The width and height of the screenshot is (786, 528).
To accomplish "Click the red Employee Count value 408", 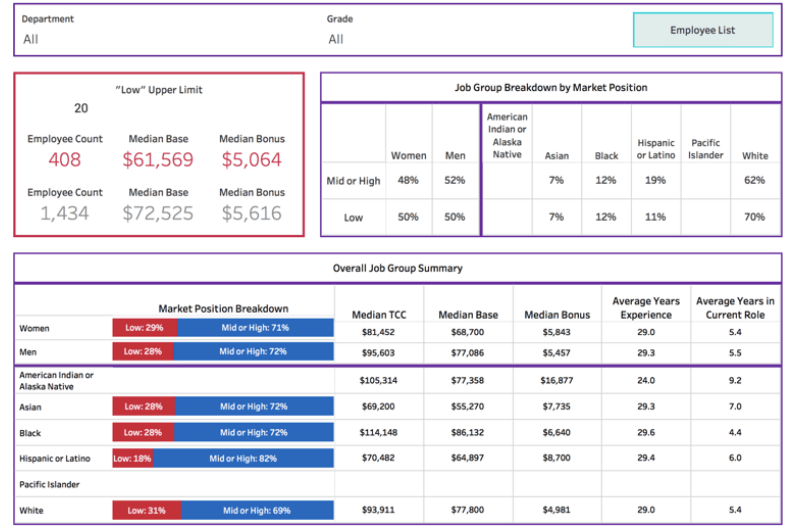I will (x=65, y=159).
